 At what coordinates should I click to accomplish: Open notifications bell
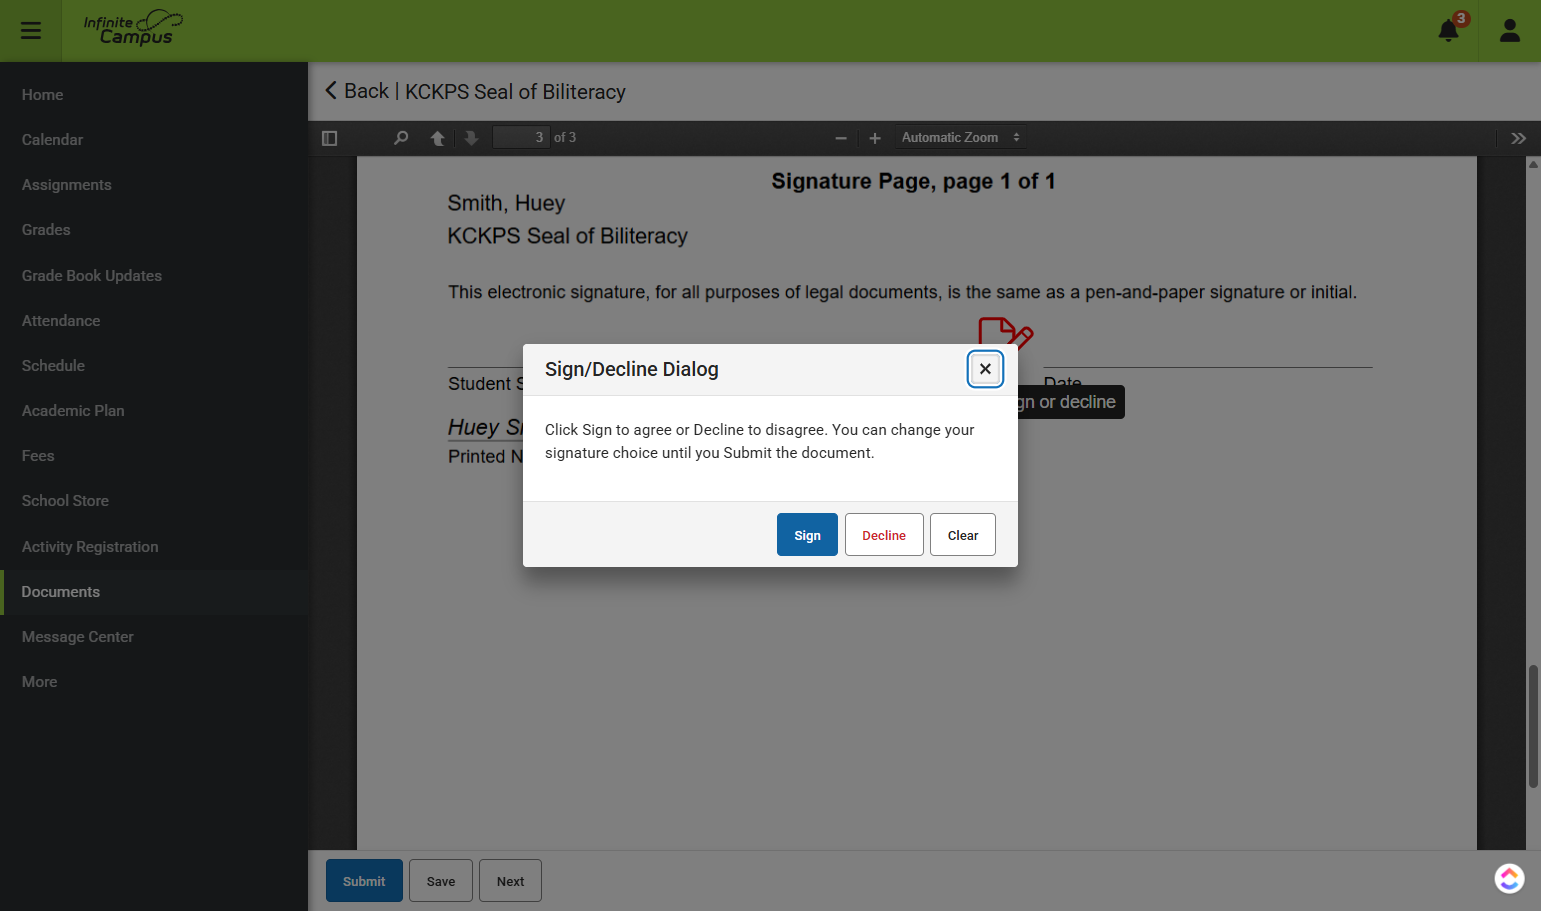tap(1449, 30)
